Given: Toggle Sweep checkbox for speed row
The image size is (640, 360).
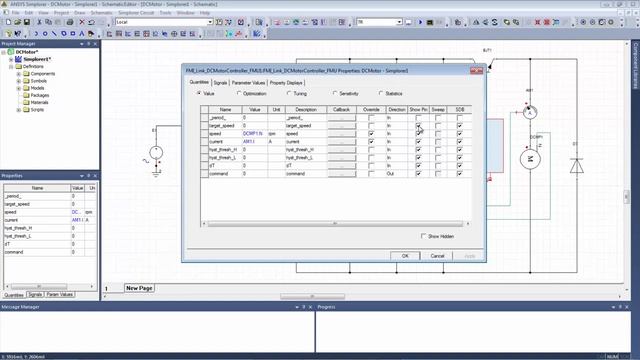Looking at the screenshot, I should (x=438, y=133).
